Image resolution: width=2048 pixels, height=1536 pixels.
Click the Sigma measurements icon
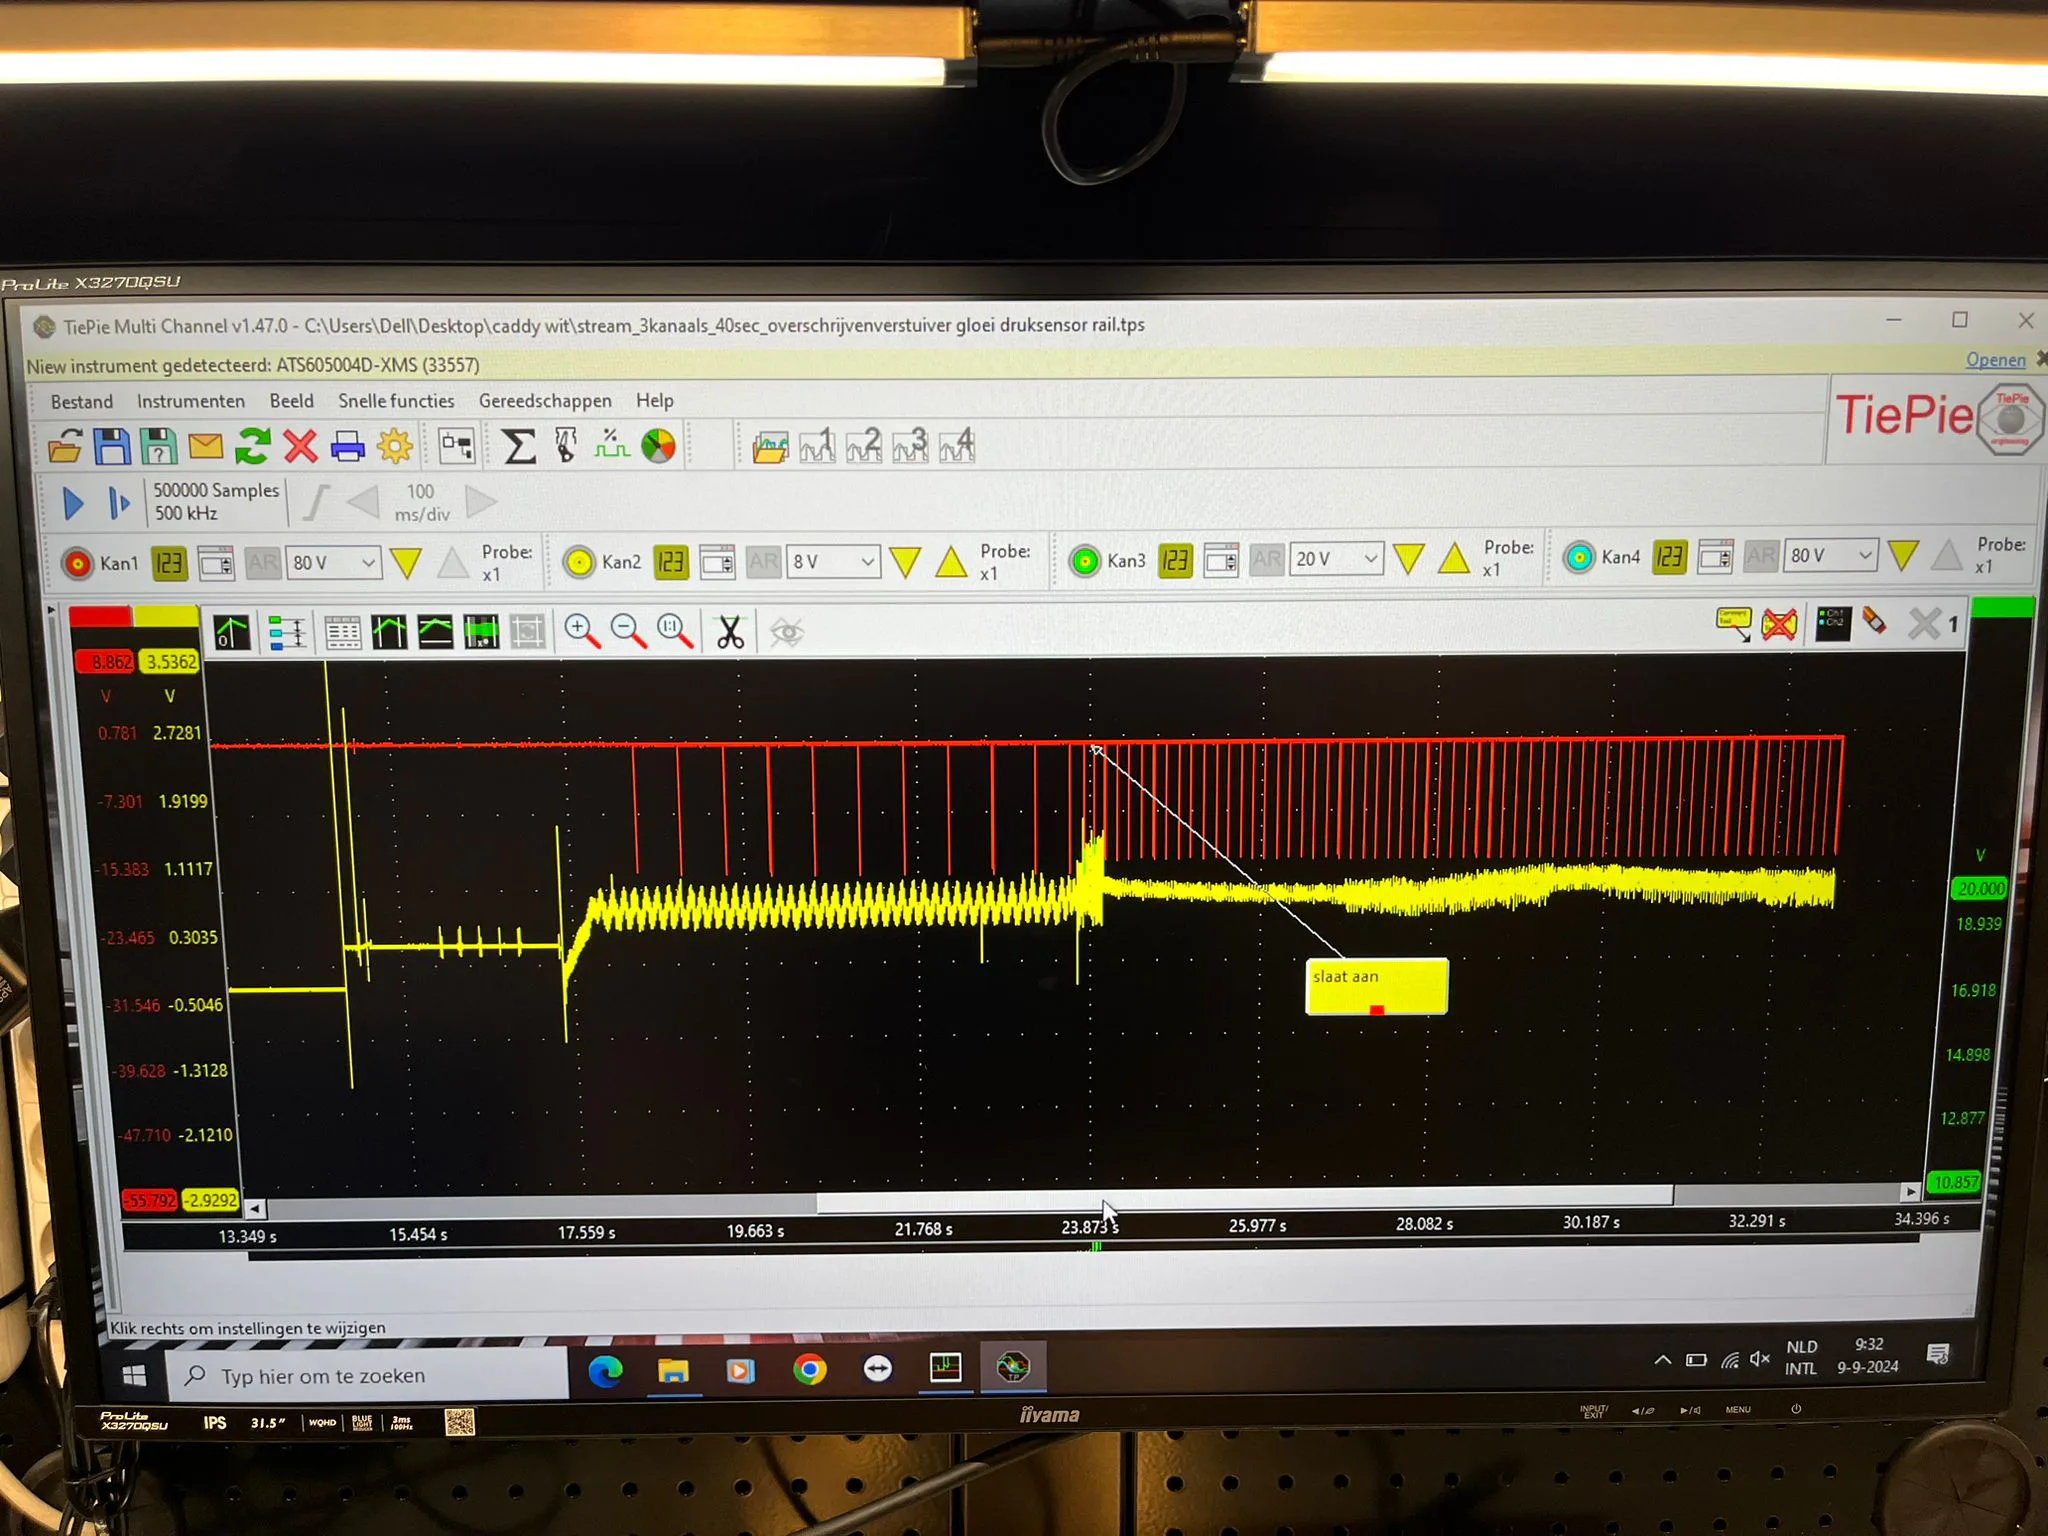518,446
